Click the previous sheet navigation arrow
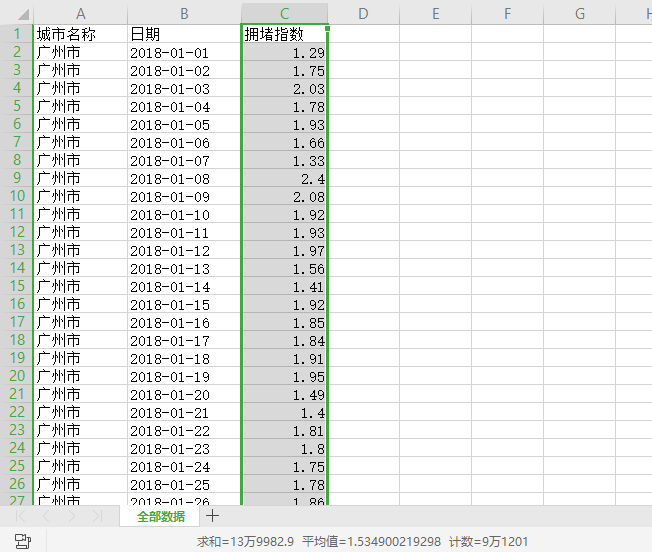Image resolution: width=652 pixels, height=552 pixels. (46, 517)
